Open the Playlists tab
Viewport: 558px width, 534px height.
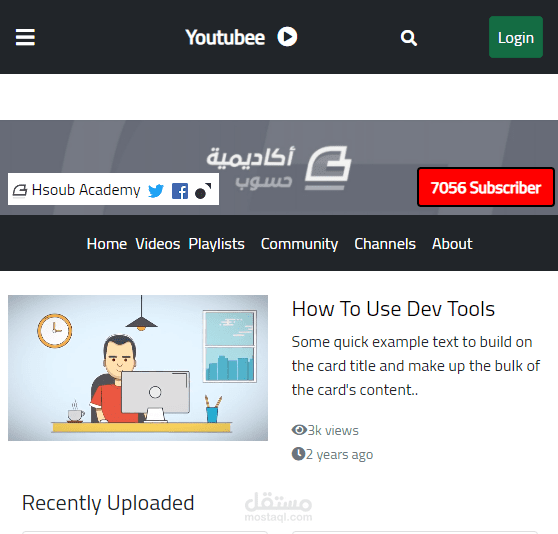216,244
